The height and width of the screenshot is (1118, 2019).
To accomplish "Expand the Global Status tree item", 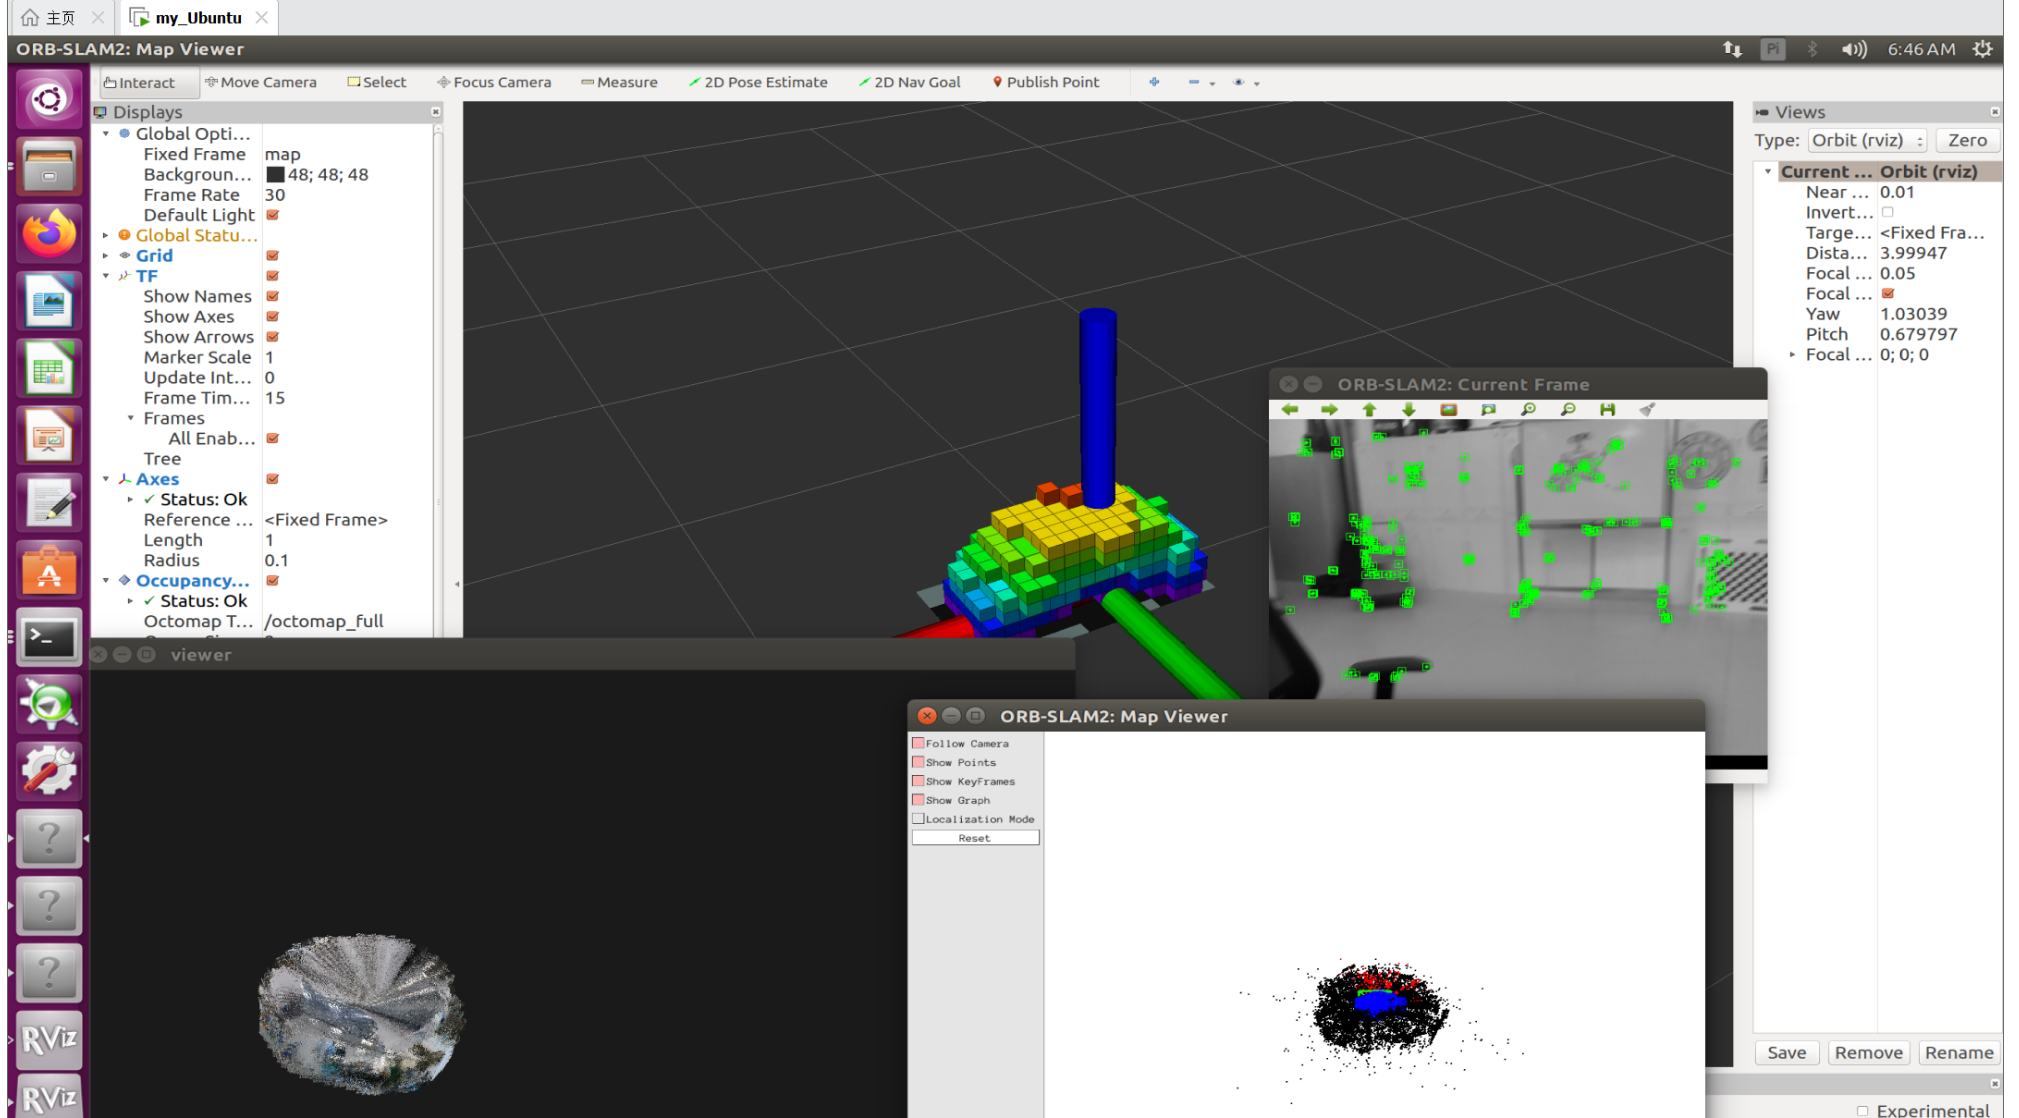I will [x=107, y=235].
